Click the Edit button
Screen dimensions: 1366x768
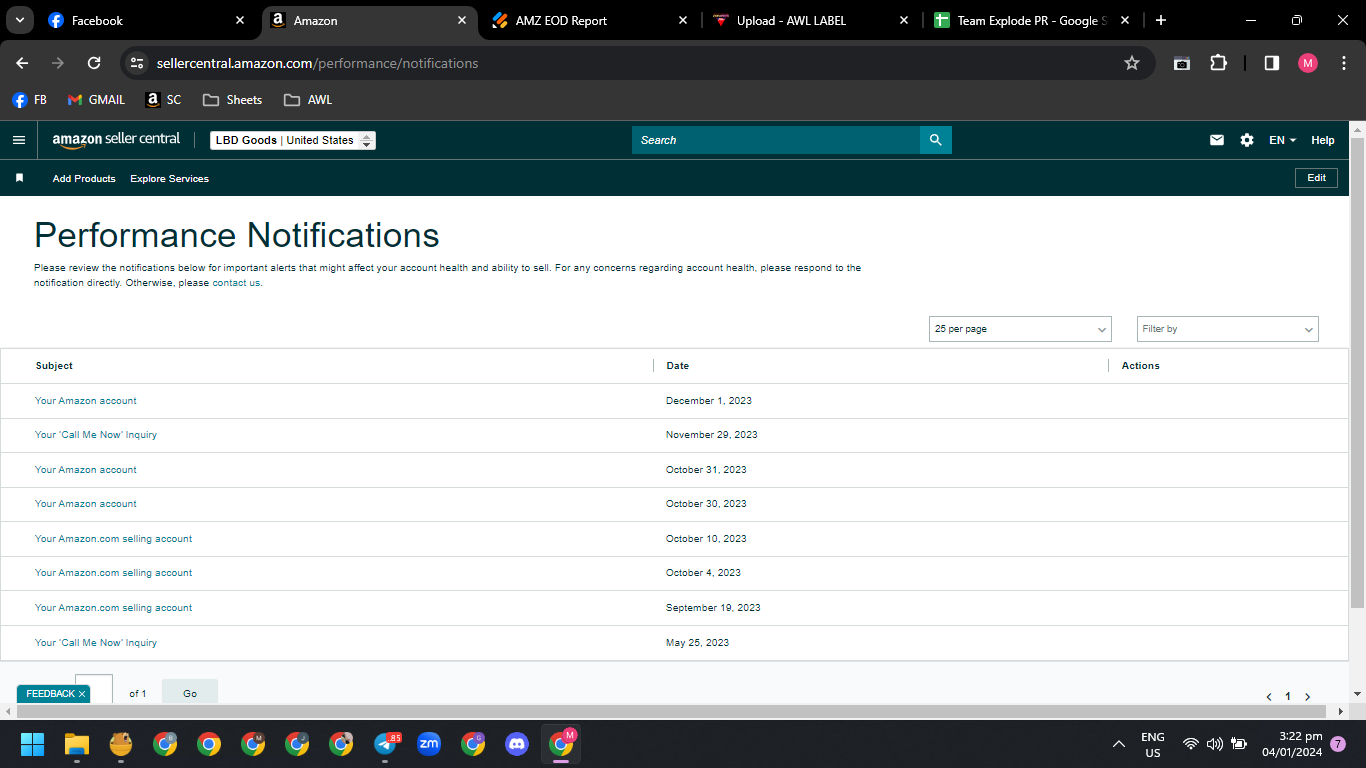point(1317,178)
